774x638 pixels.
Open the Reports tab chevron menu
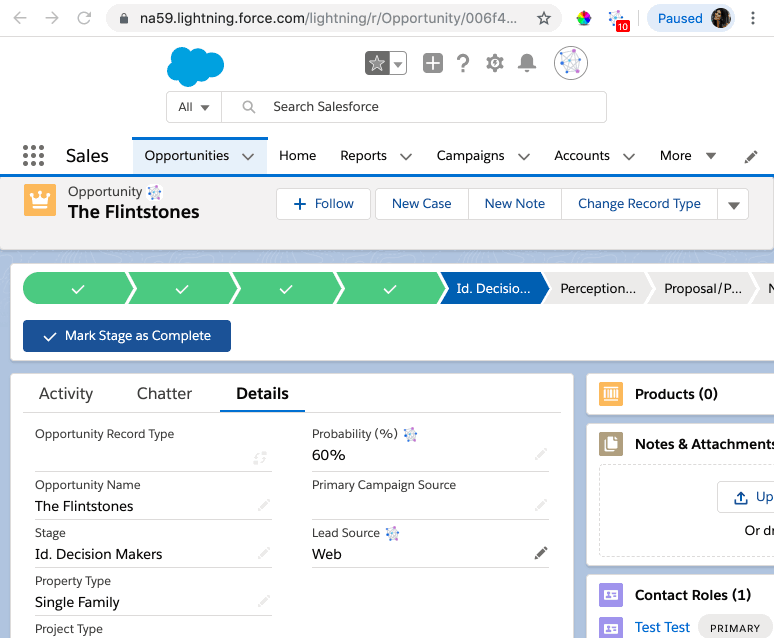click(406, 156)
